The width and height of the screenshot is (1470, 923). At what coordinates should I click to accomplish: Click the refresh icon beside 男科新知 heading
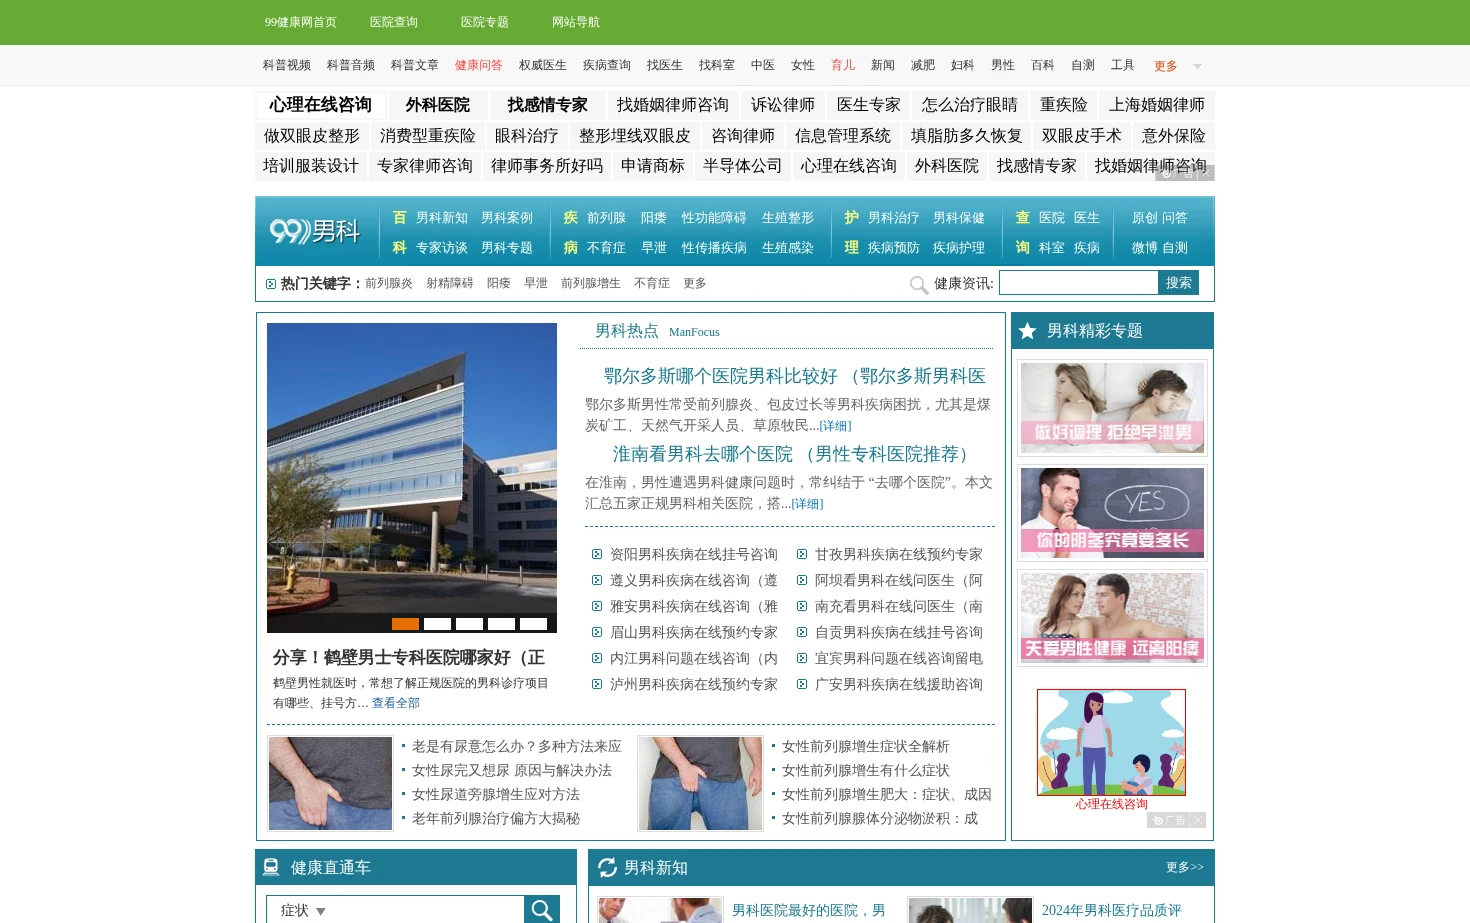(607, 868)
